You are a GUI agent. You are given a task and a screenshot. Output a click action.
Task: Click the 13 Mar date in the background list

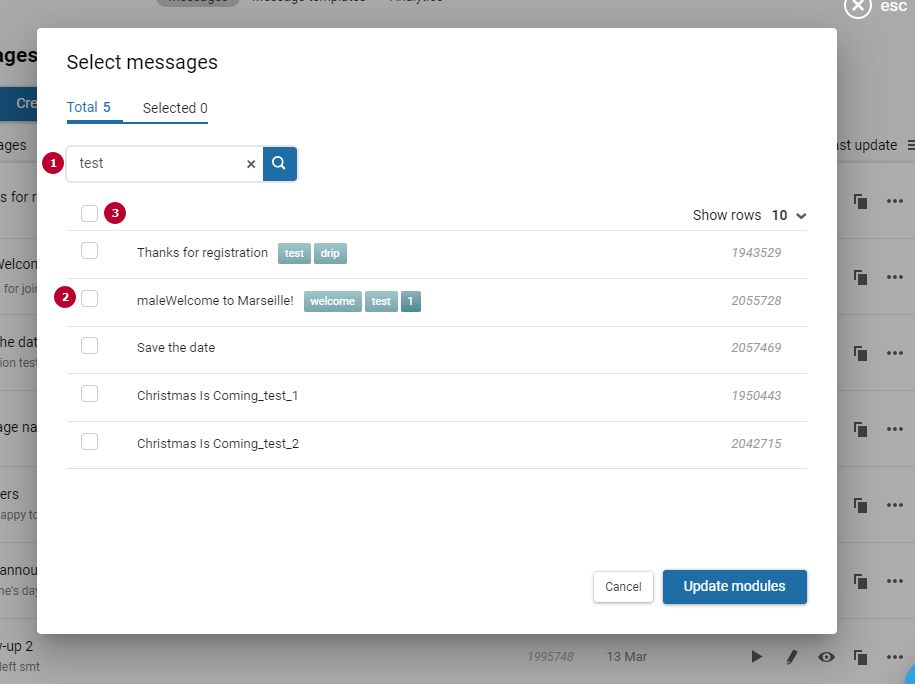[627, 657]
